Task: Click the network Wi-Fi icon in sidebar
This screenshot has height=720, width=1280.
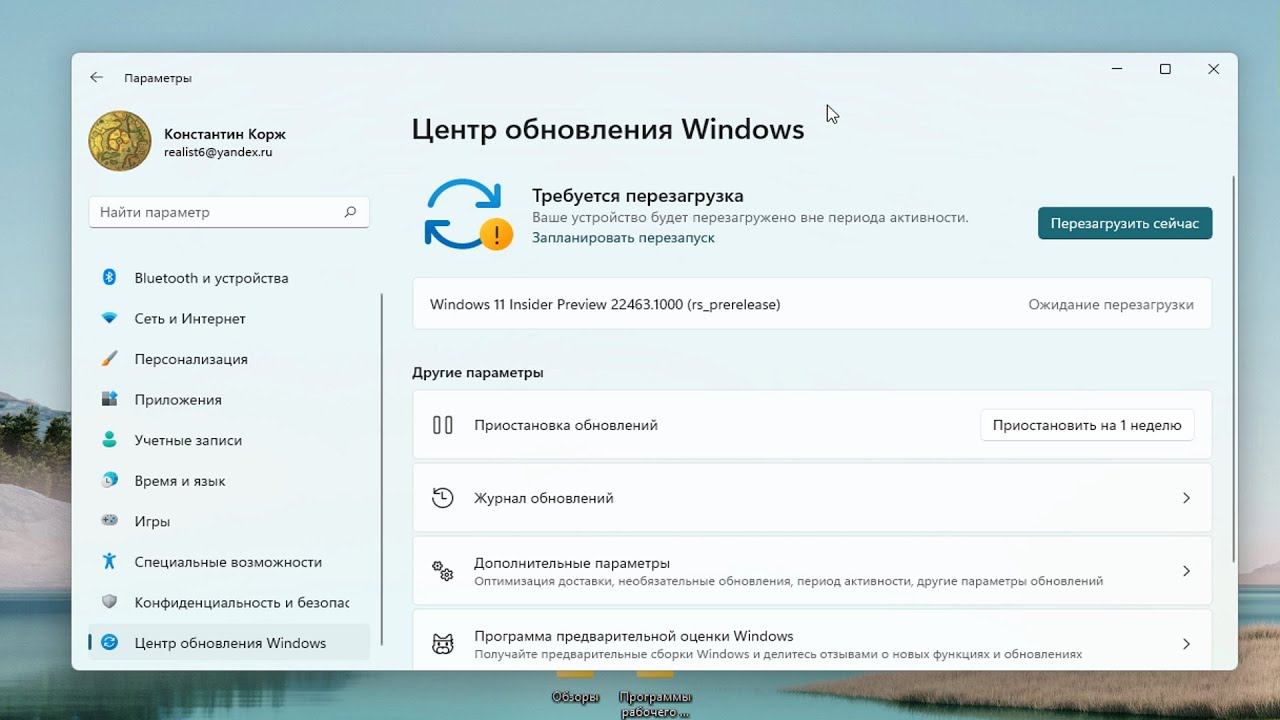Action: (x=110, y=318)
